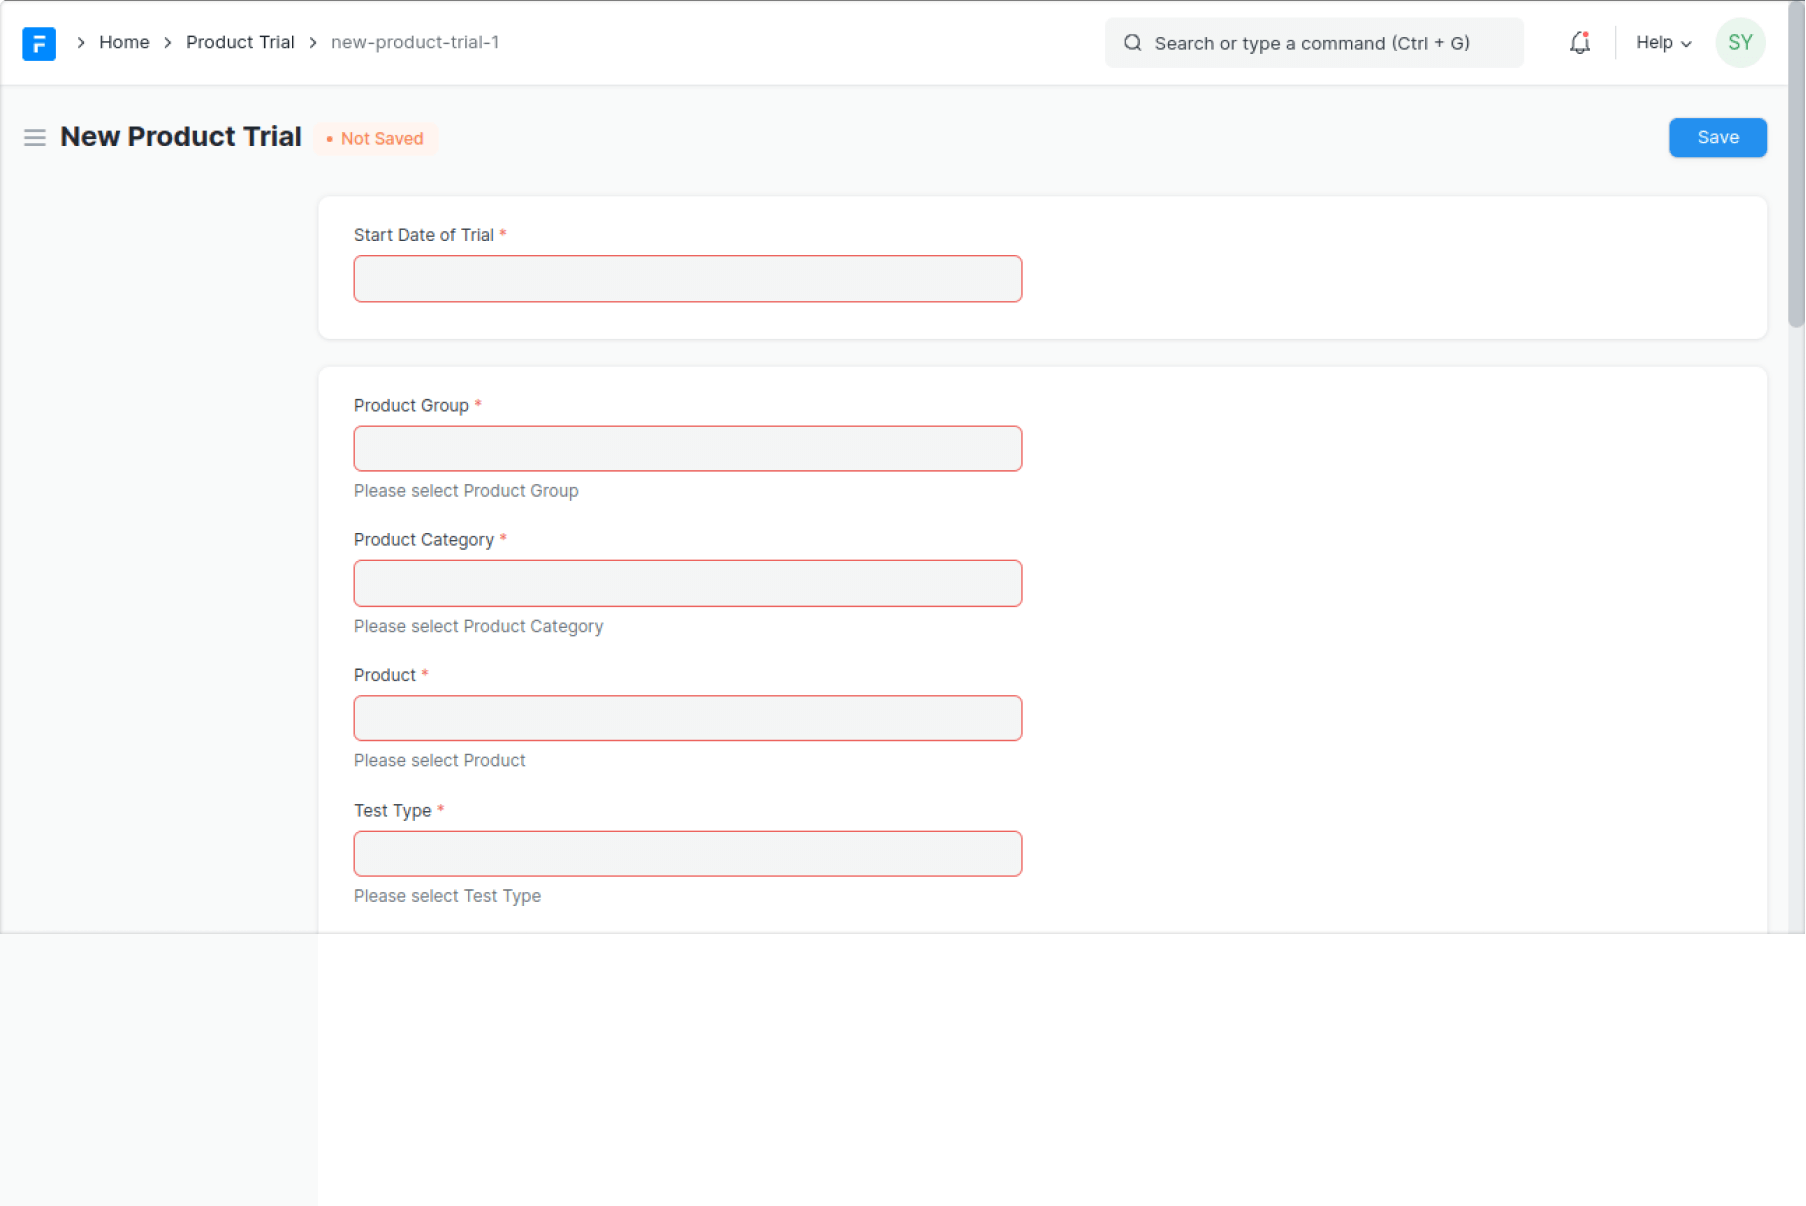Expand the Help dropdown menu
1806x1206 pixels.
pos(1663,43)
